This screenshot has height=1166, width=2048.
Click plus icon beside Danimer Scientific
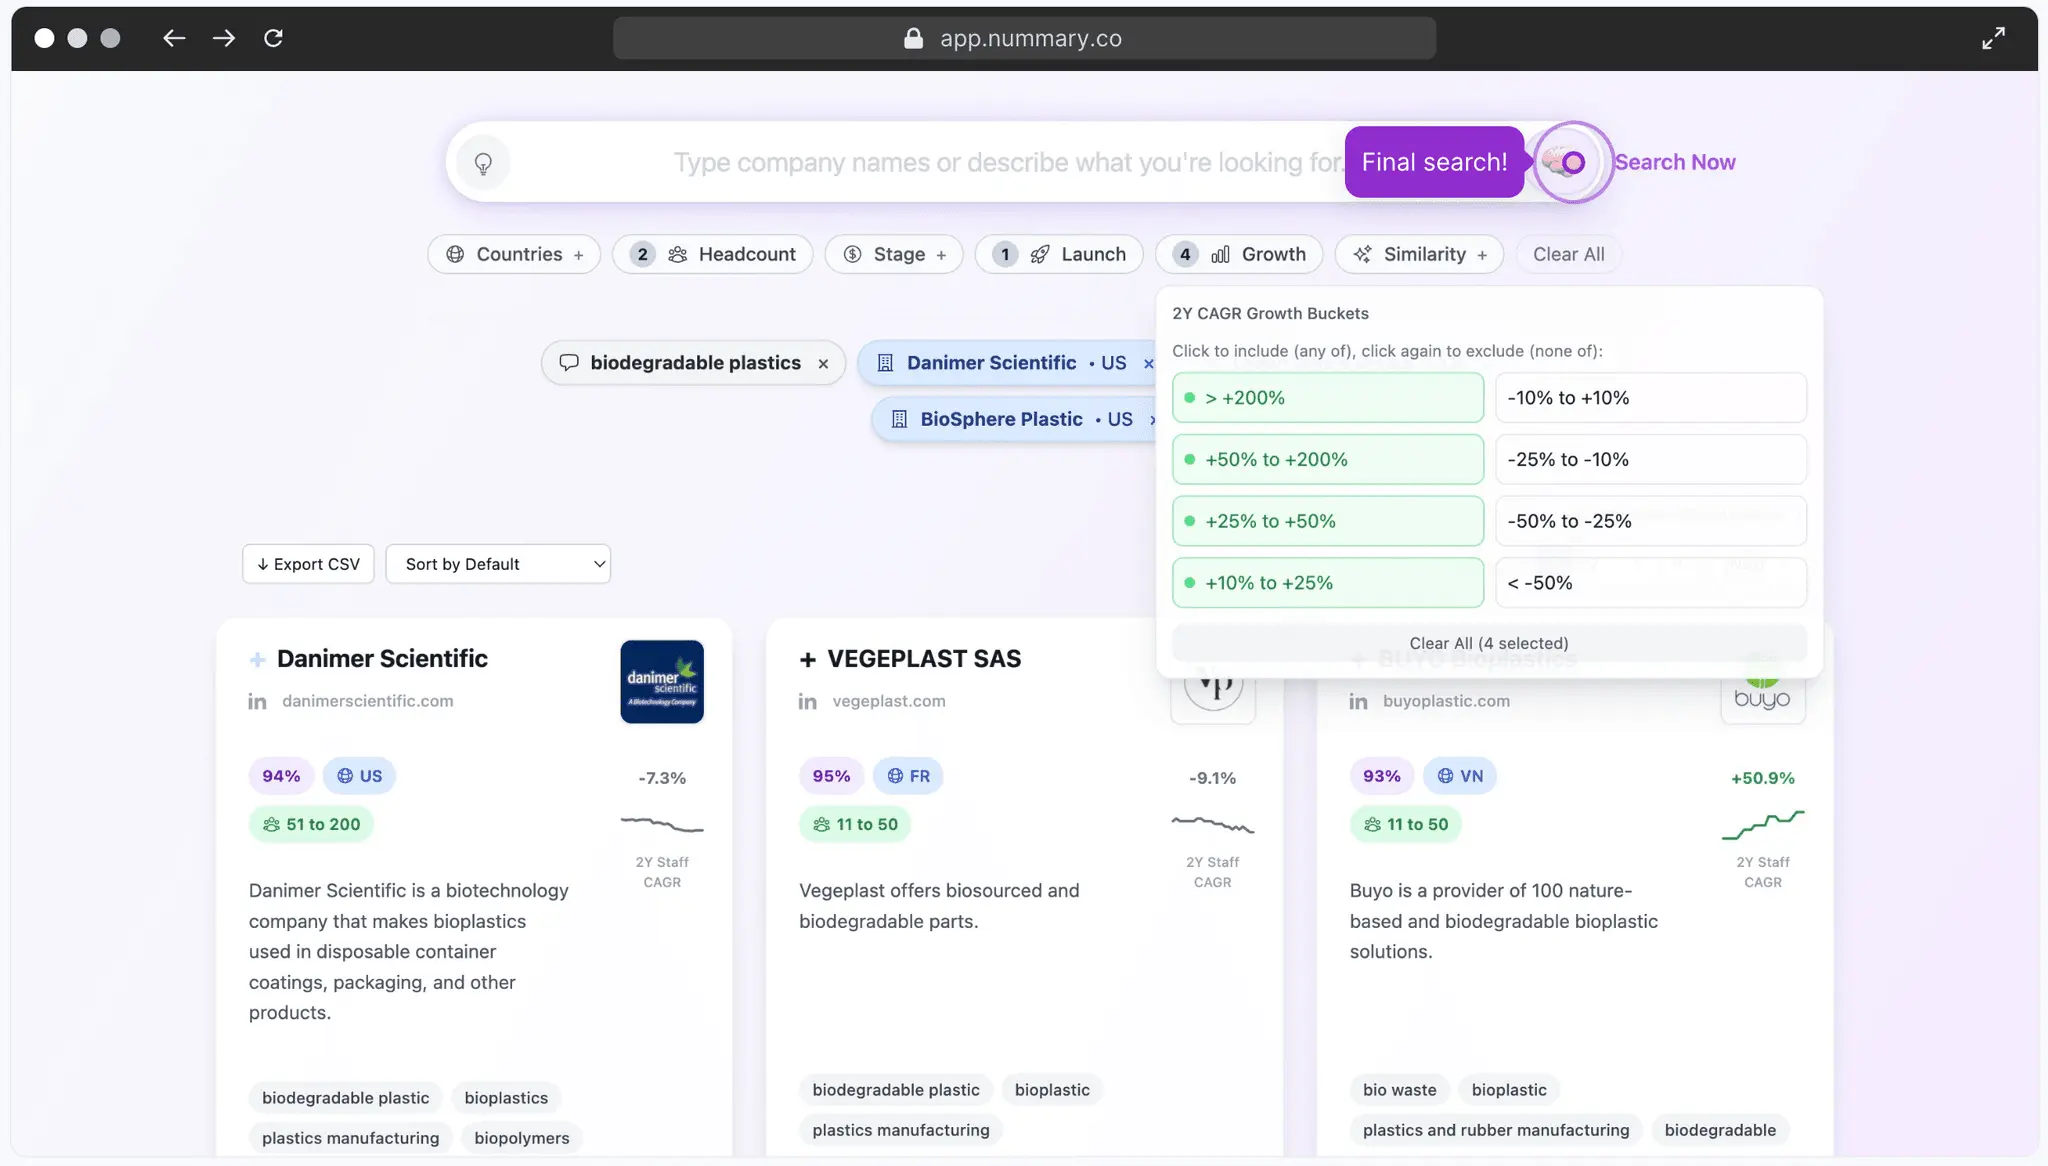[258, 660]
